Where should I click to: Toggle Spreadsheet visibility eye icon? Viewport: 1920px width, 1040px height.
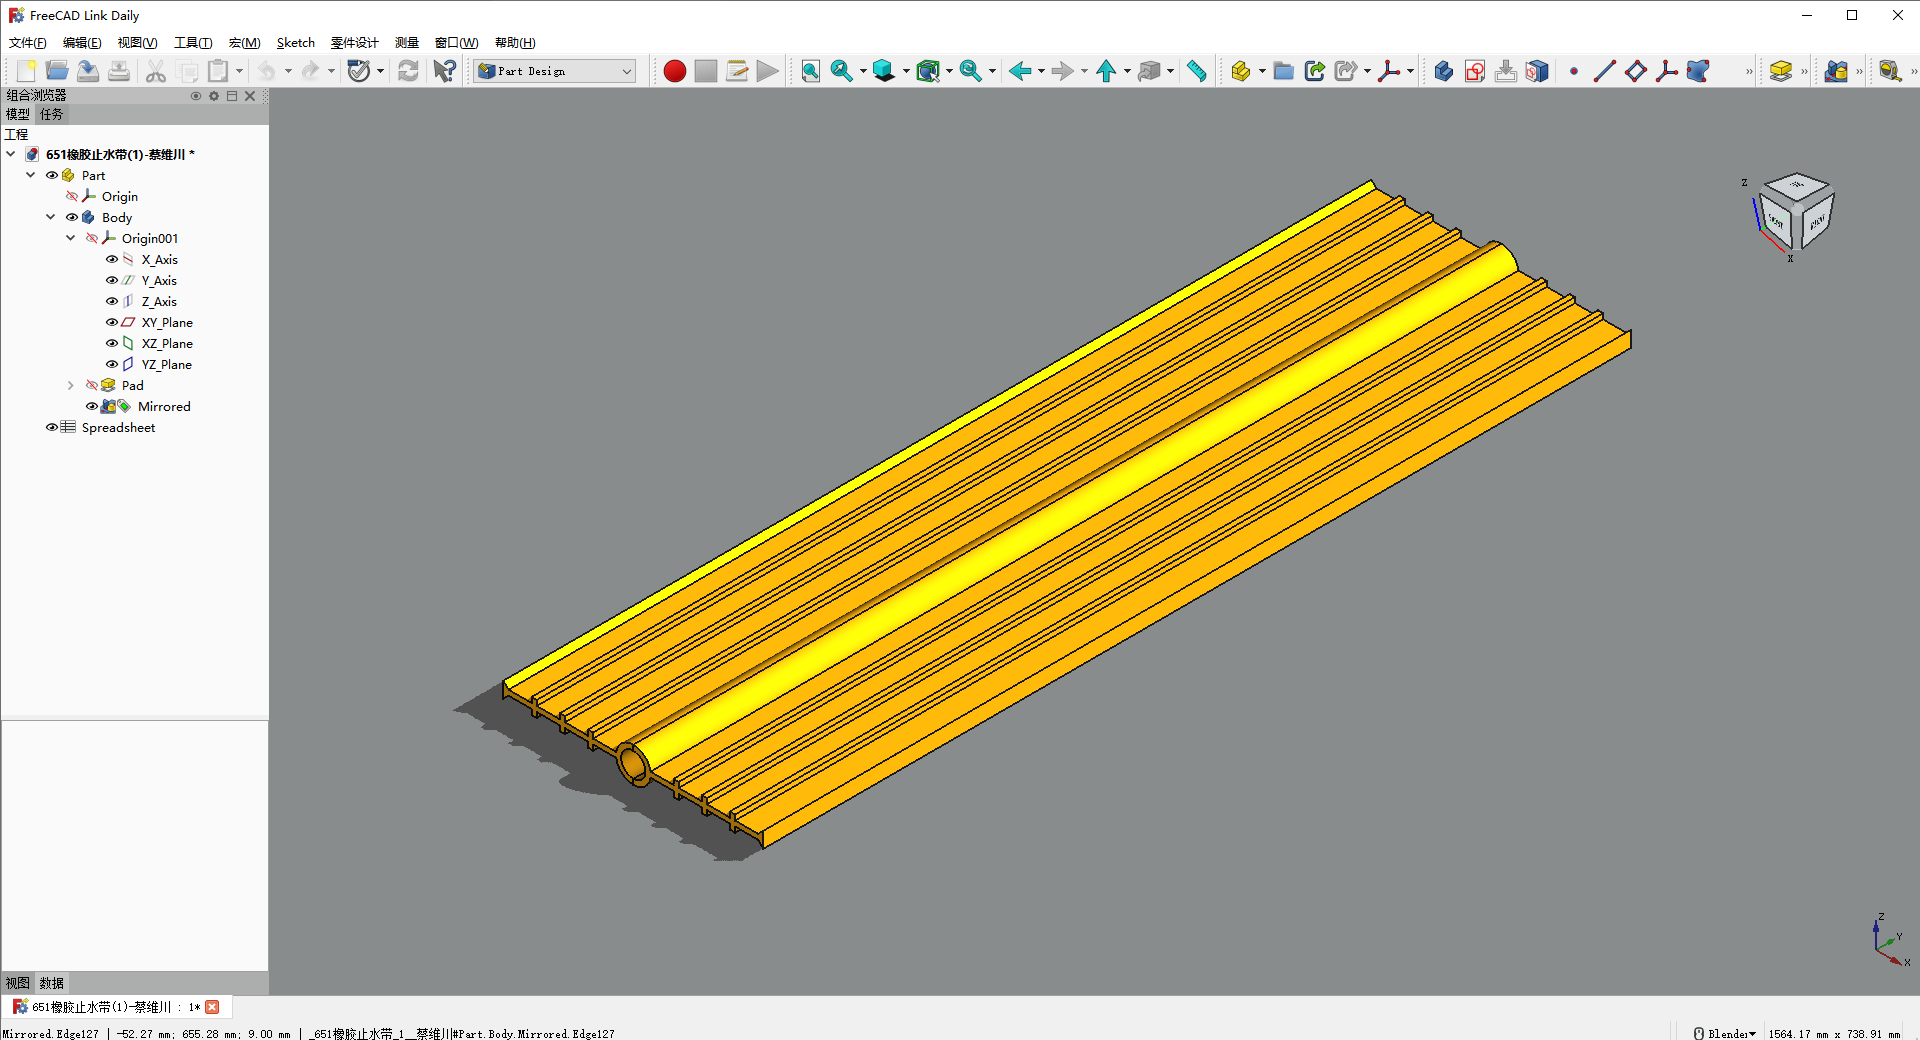52,427
